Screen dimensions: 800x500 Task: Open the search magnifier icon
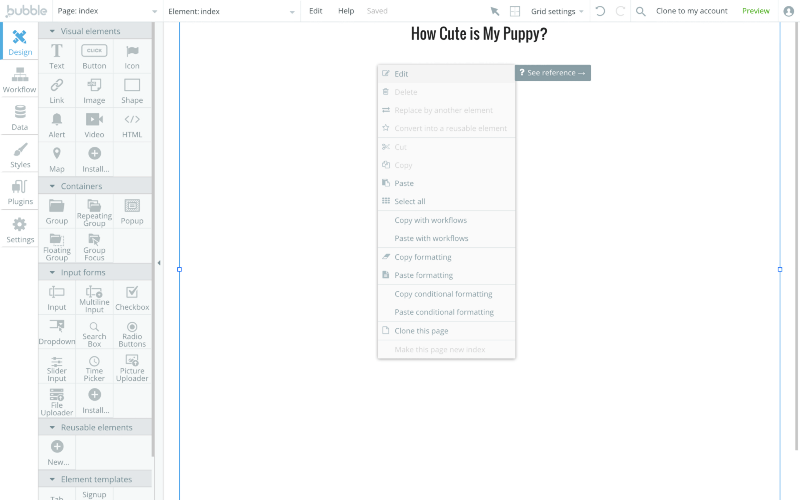(640, 11)
